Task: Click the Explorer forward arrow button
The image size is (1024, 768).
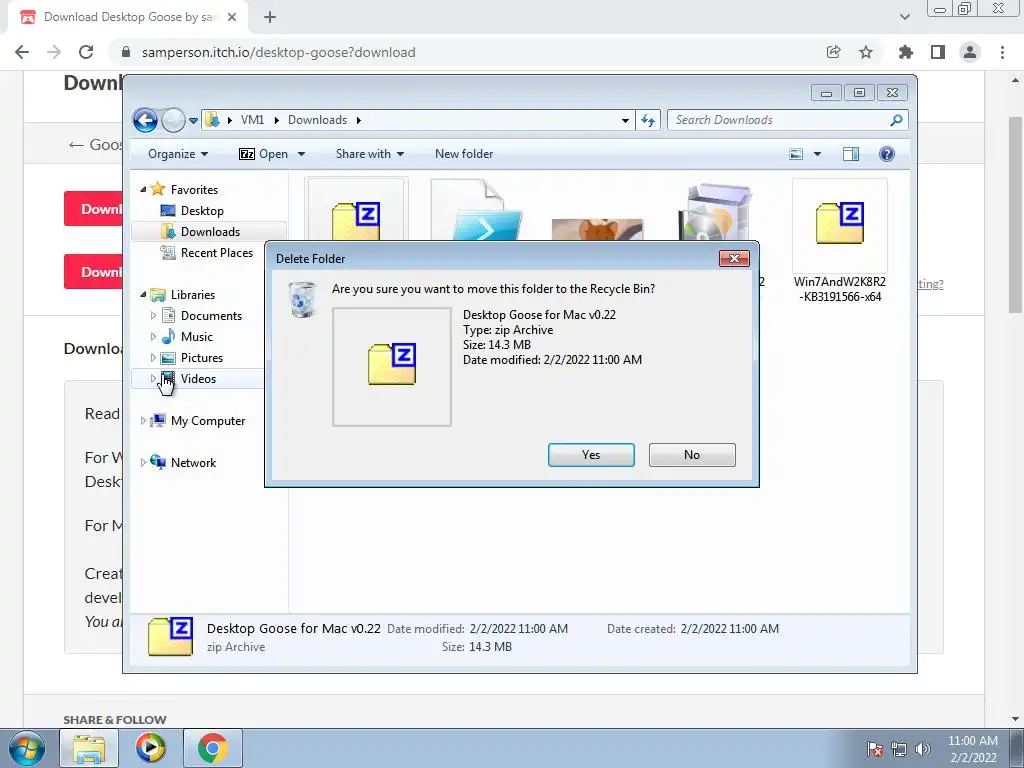Action: coord(173,120)
